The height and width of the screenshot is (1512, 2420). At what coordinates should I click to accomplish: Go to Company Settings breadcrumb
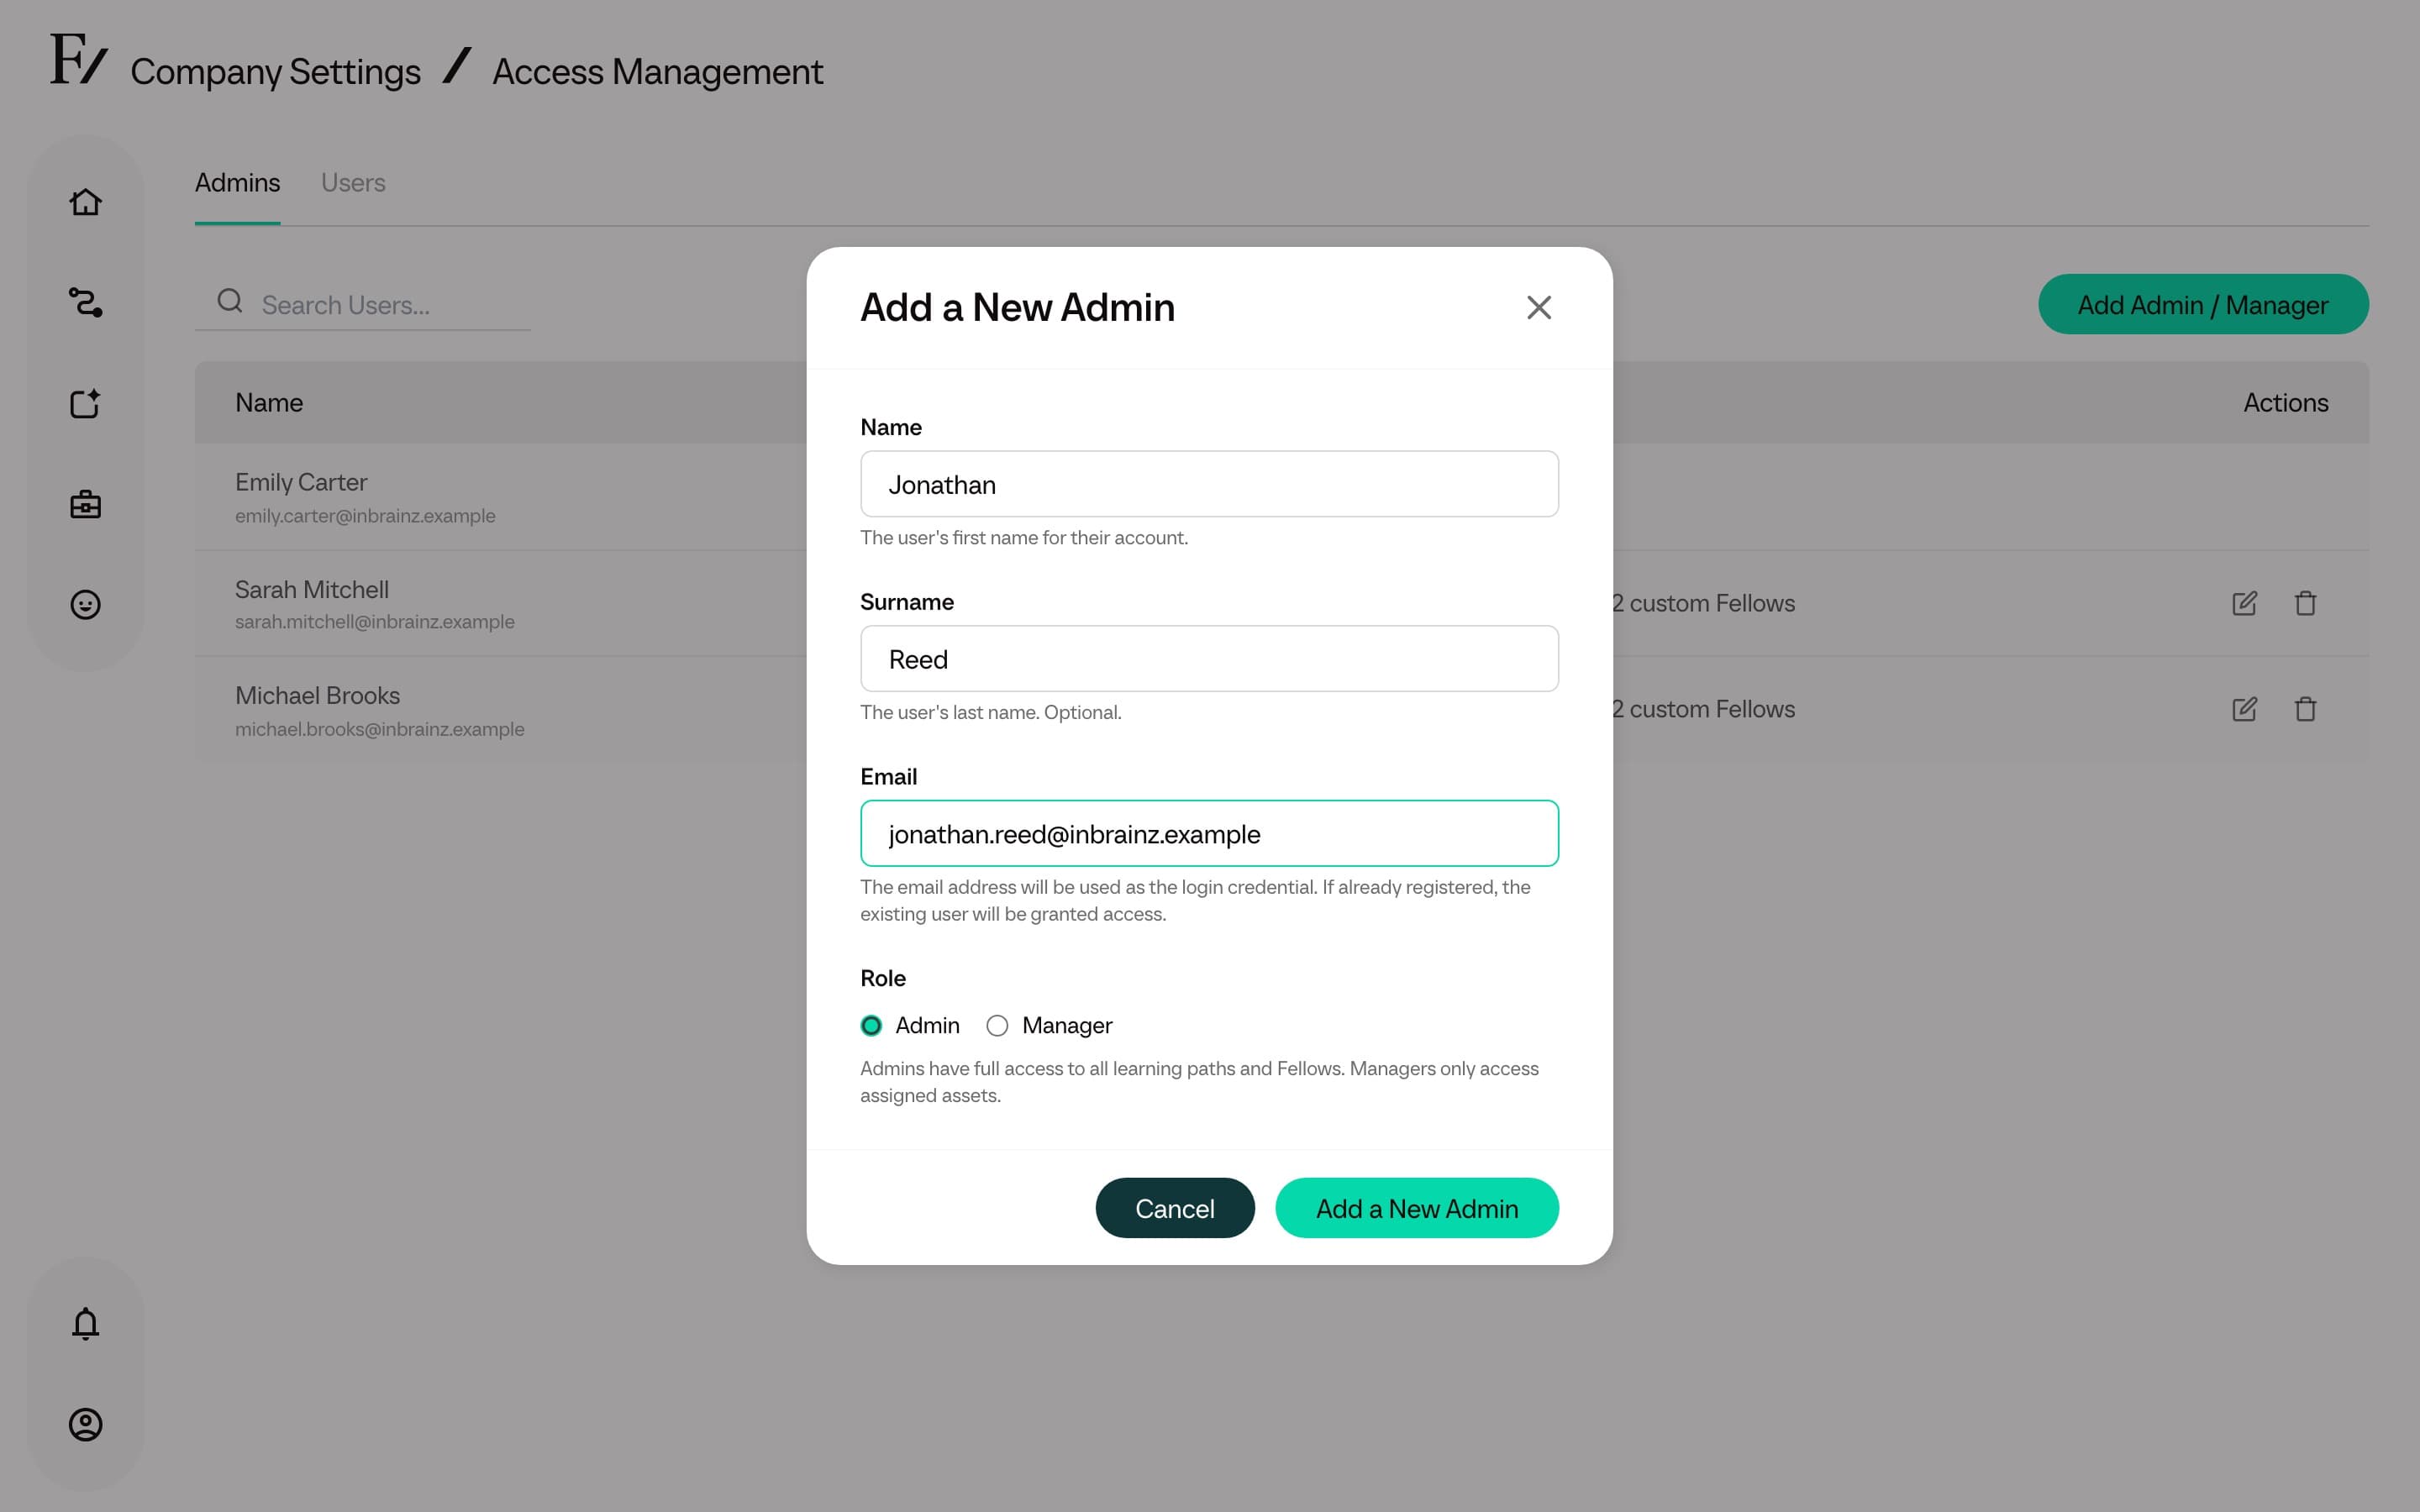coord(275,72)
